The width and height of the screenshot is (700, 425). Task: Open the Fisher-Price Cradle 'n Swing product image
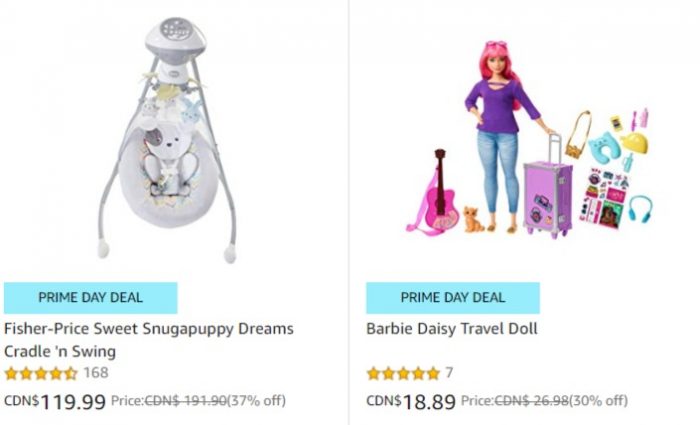click(167, 140)
